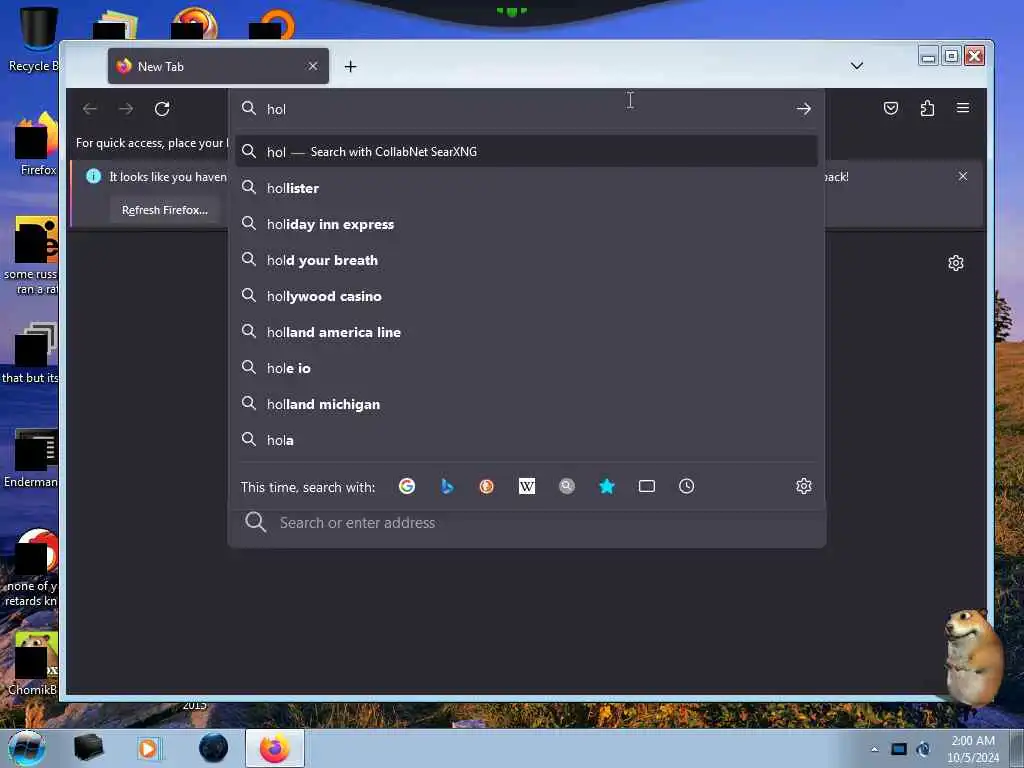The width and height of the screenshot is (1024, 768).
Task: Click the Refresh Firefox button
Action: click(165, 210)
